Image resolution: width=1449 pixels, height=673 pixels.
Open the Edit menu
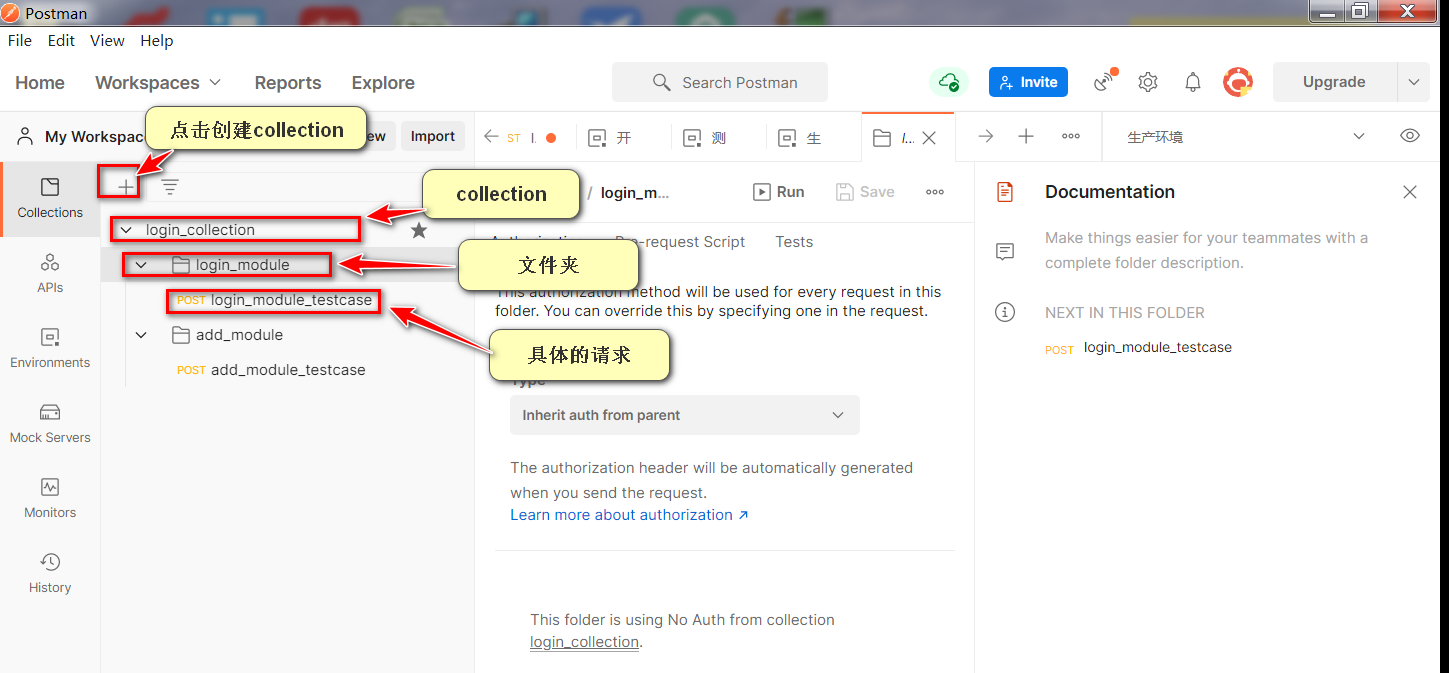click(x=61, y=41)
